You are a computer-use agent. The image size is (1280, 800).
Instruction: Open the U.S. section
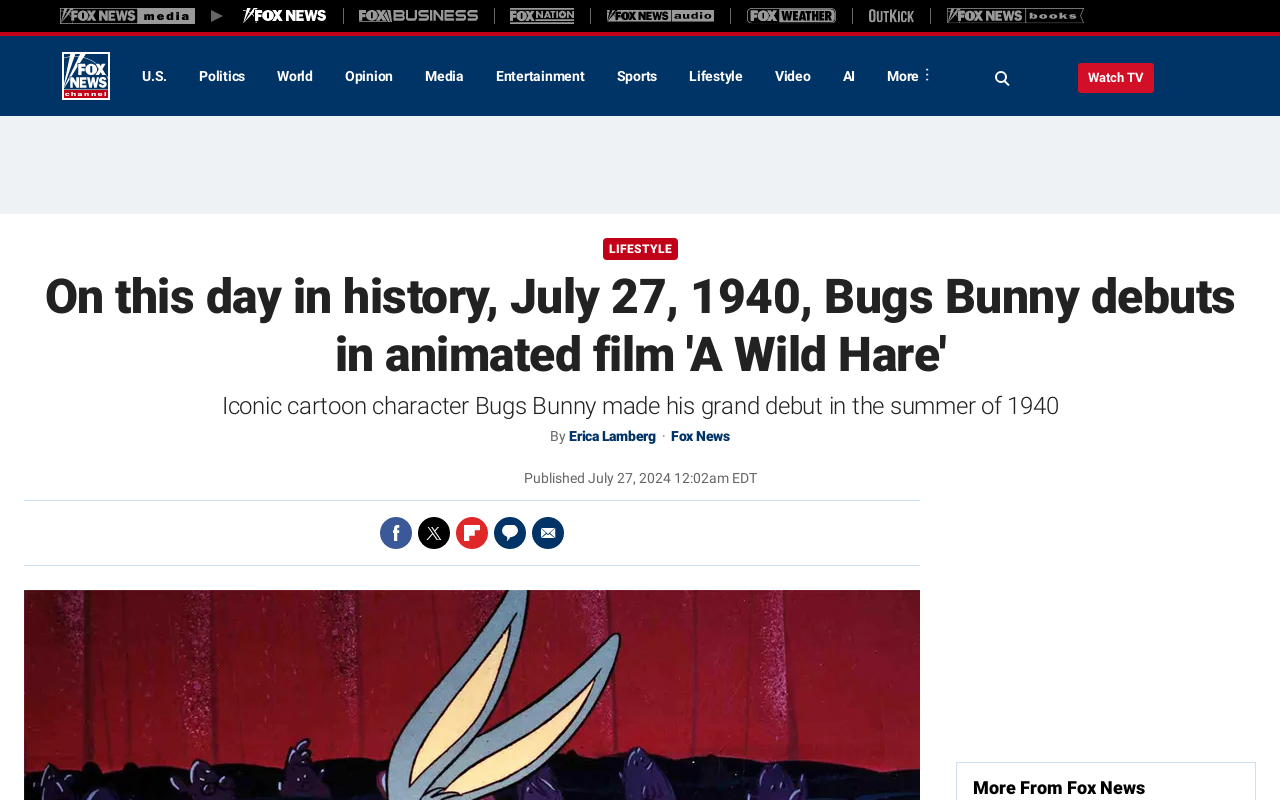click(154, 76)
